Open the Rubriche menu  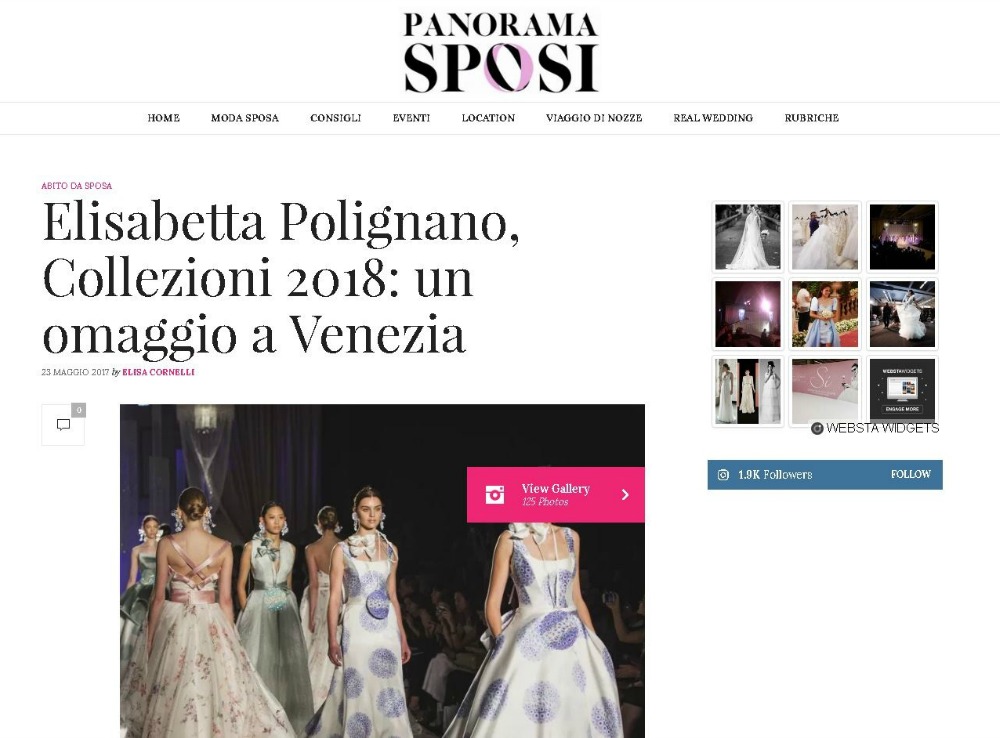811,118
